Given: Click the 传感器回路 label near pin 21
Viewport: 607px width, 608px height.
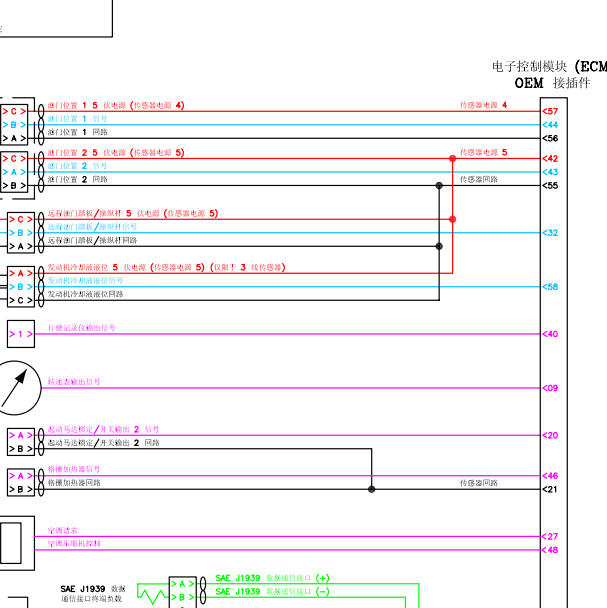Looking at the screenshot, I should click(x=479, y=483).
